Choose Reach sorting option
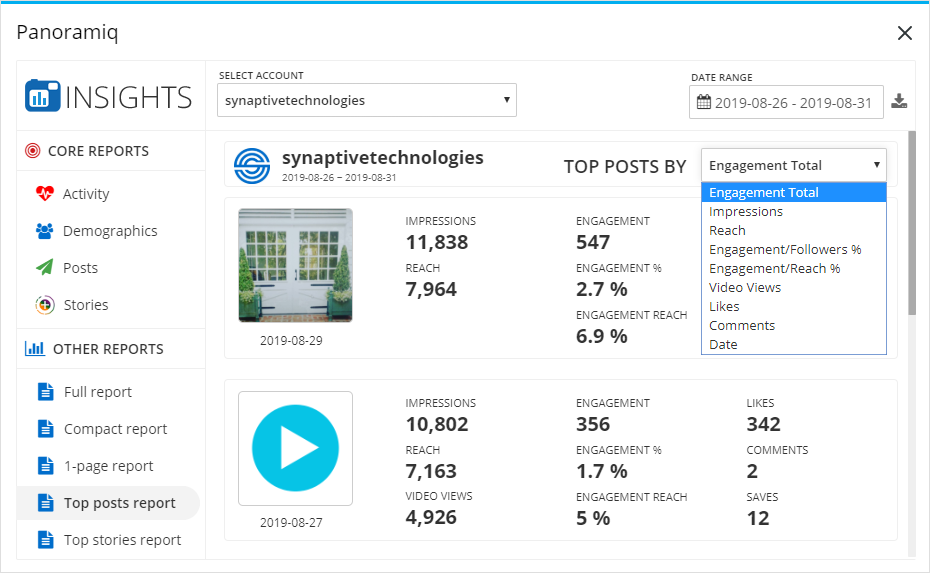 pyautogui.click(x=794, y=230)
